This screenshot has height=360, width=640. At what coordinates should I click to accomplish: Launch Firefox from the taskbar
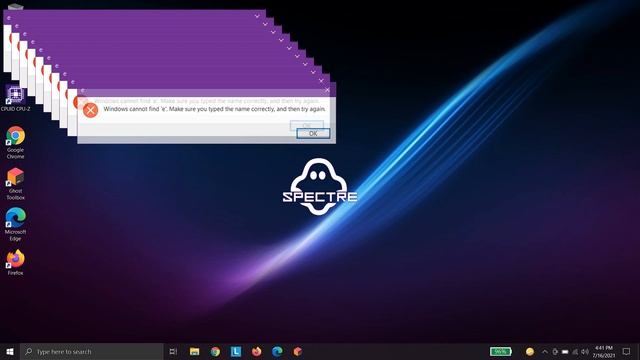(256, 351)
